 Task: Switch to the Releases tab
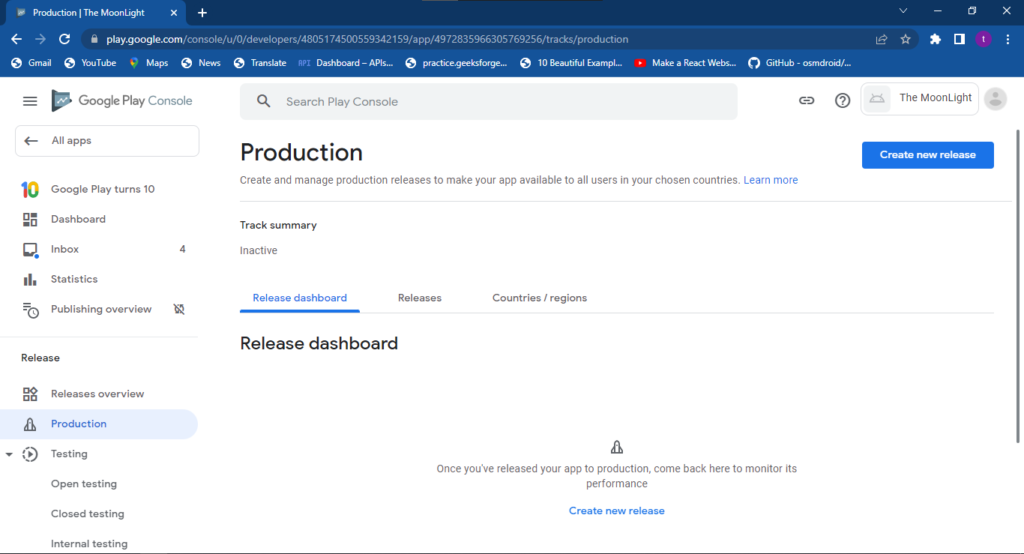(419, 298)
